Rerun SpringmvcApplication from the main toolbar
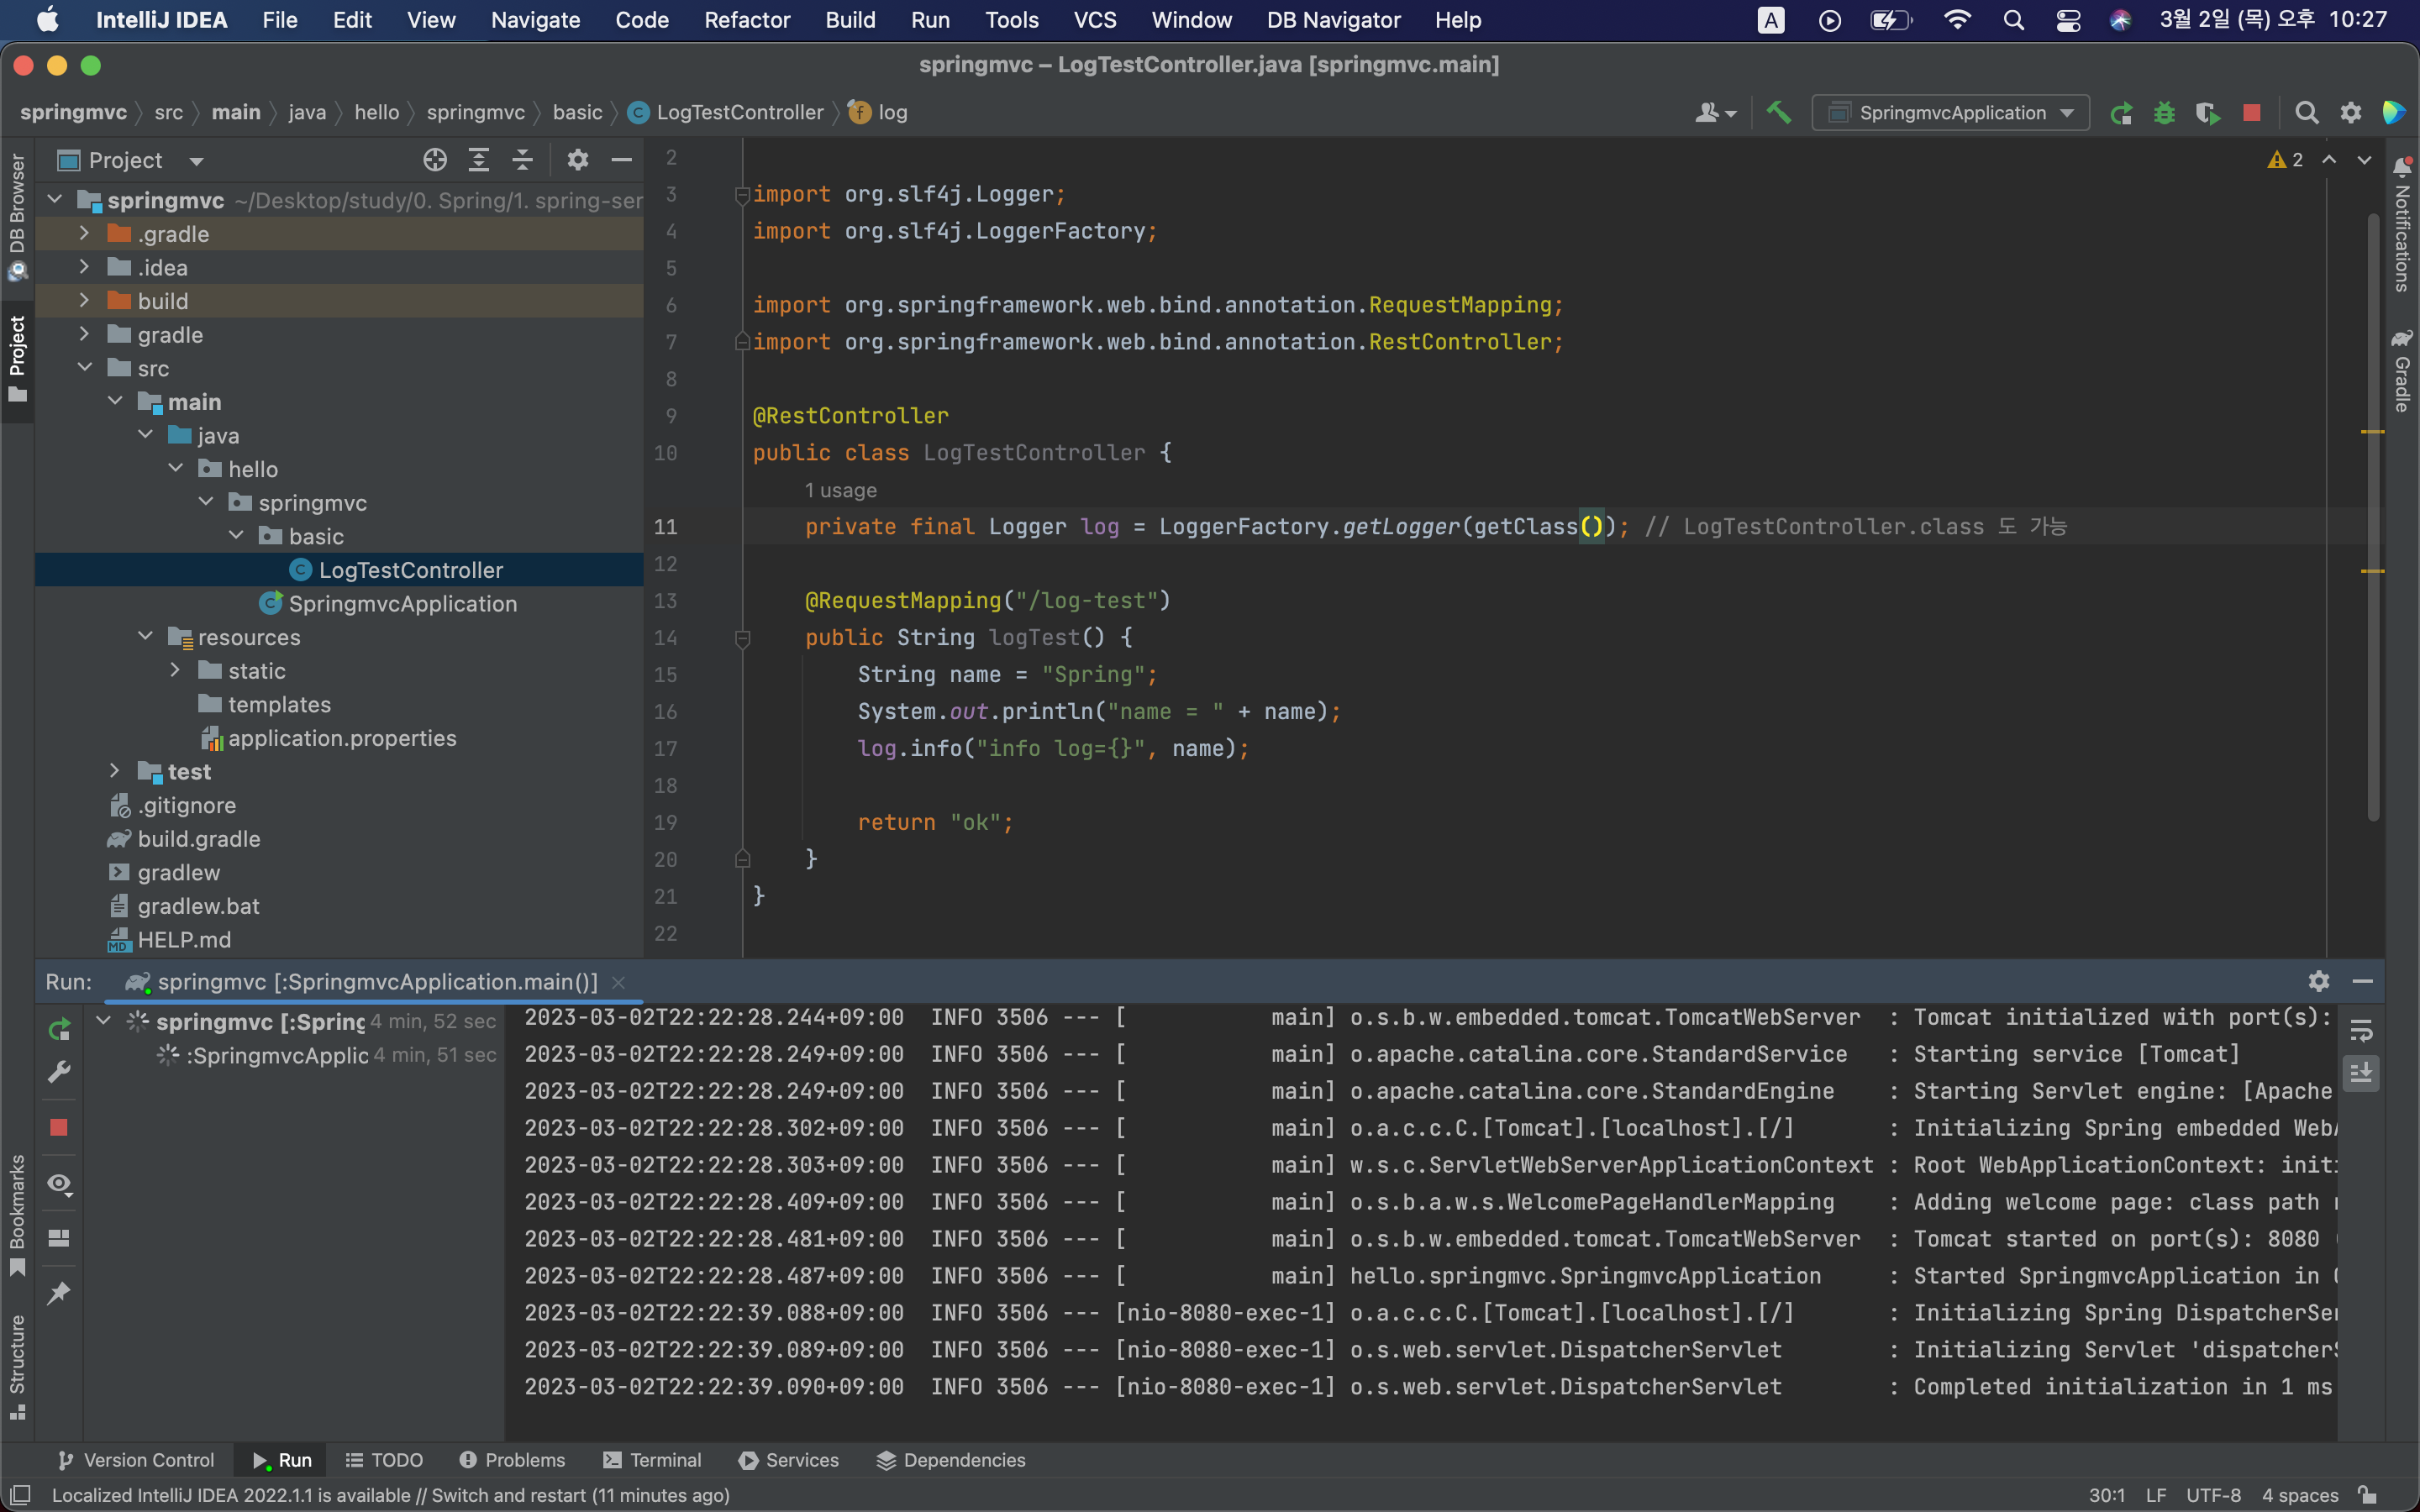 click(2121, 113)
